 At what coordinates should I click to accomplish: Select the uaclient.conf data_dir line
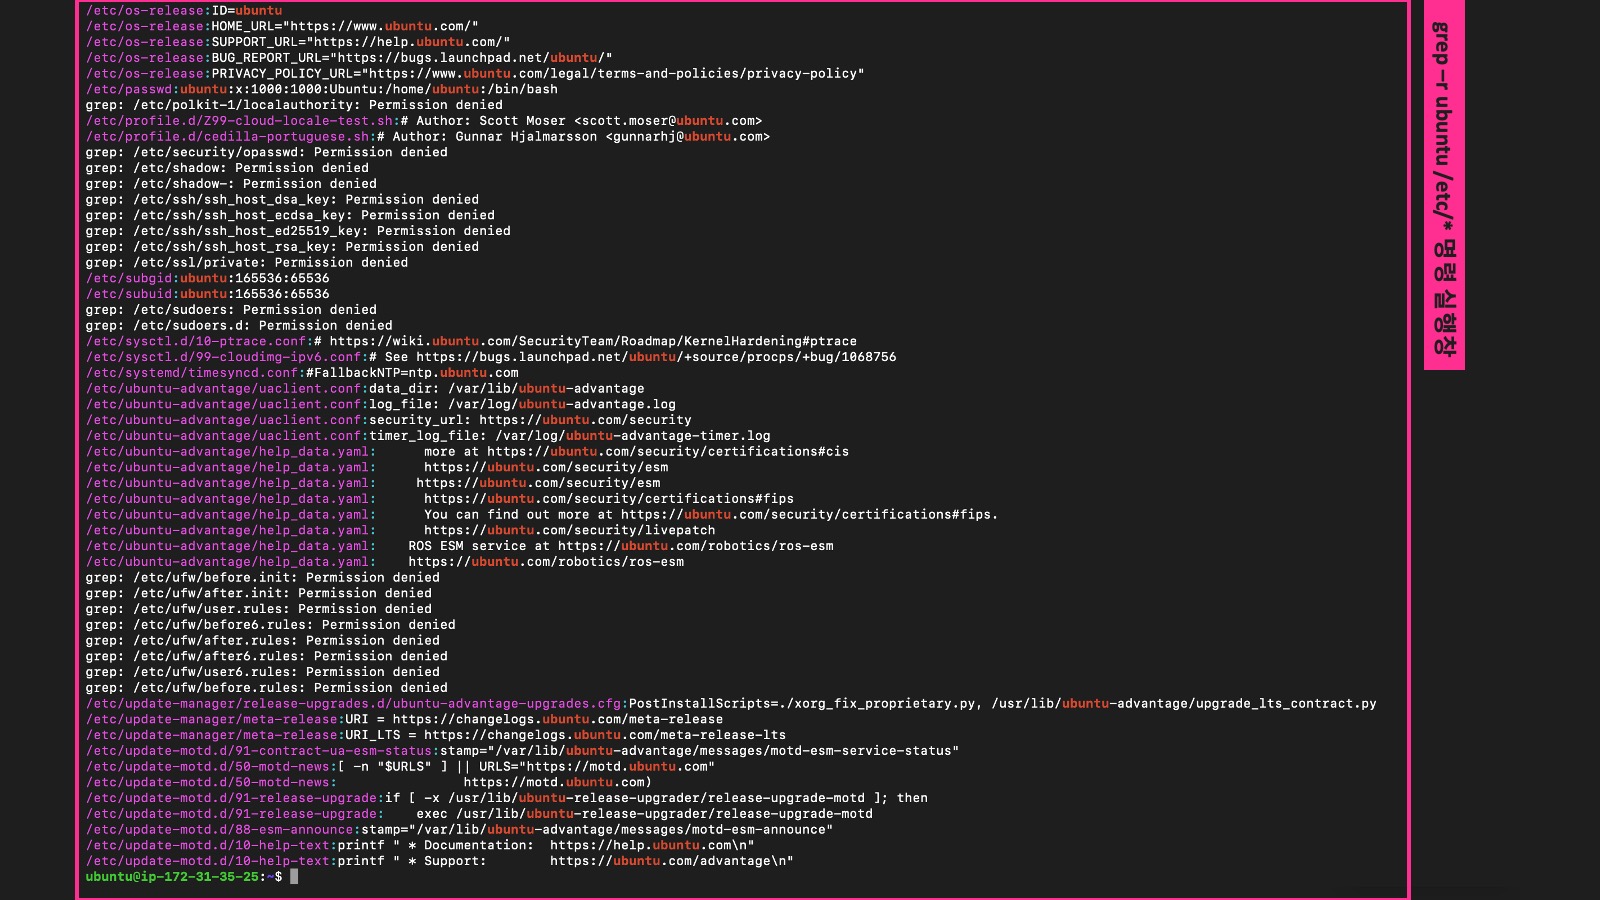pyautogui.click(x=365, y=389)
